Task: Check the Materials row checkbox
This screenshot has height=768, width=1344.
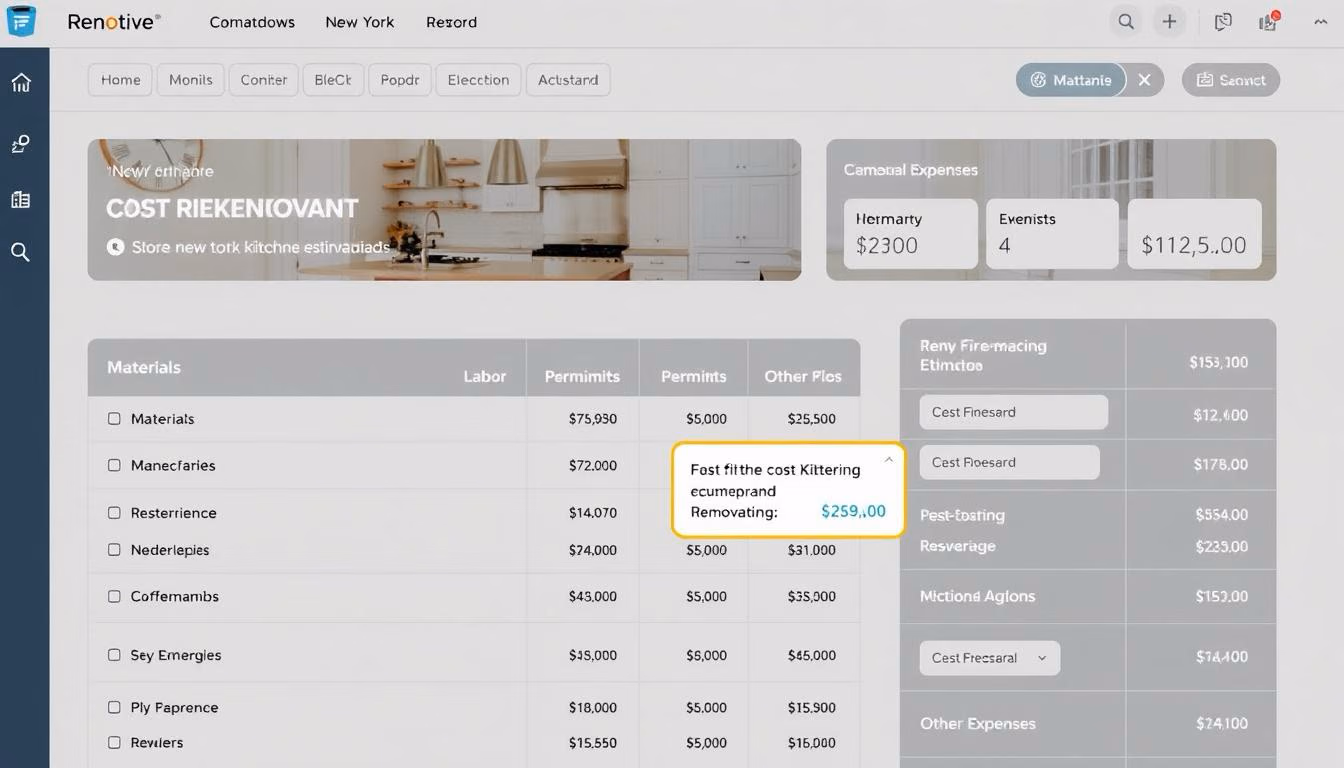Action: [114, 419]
